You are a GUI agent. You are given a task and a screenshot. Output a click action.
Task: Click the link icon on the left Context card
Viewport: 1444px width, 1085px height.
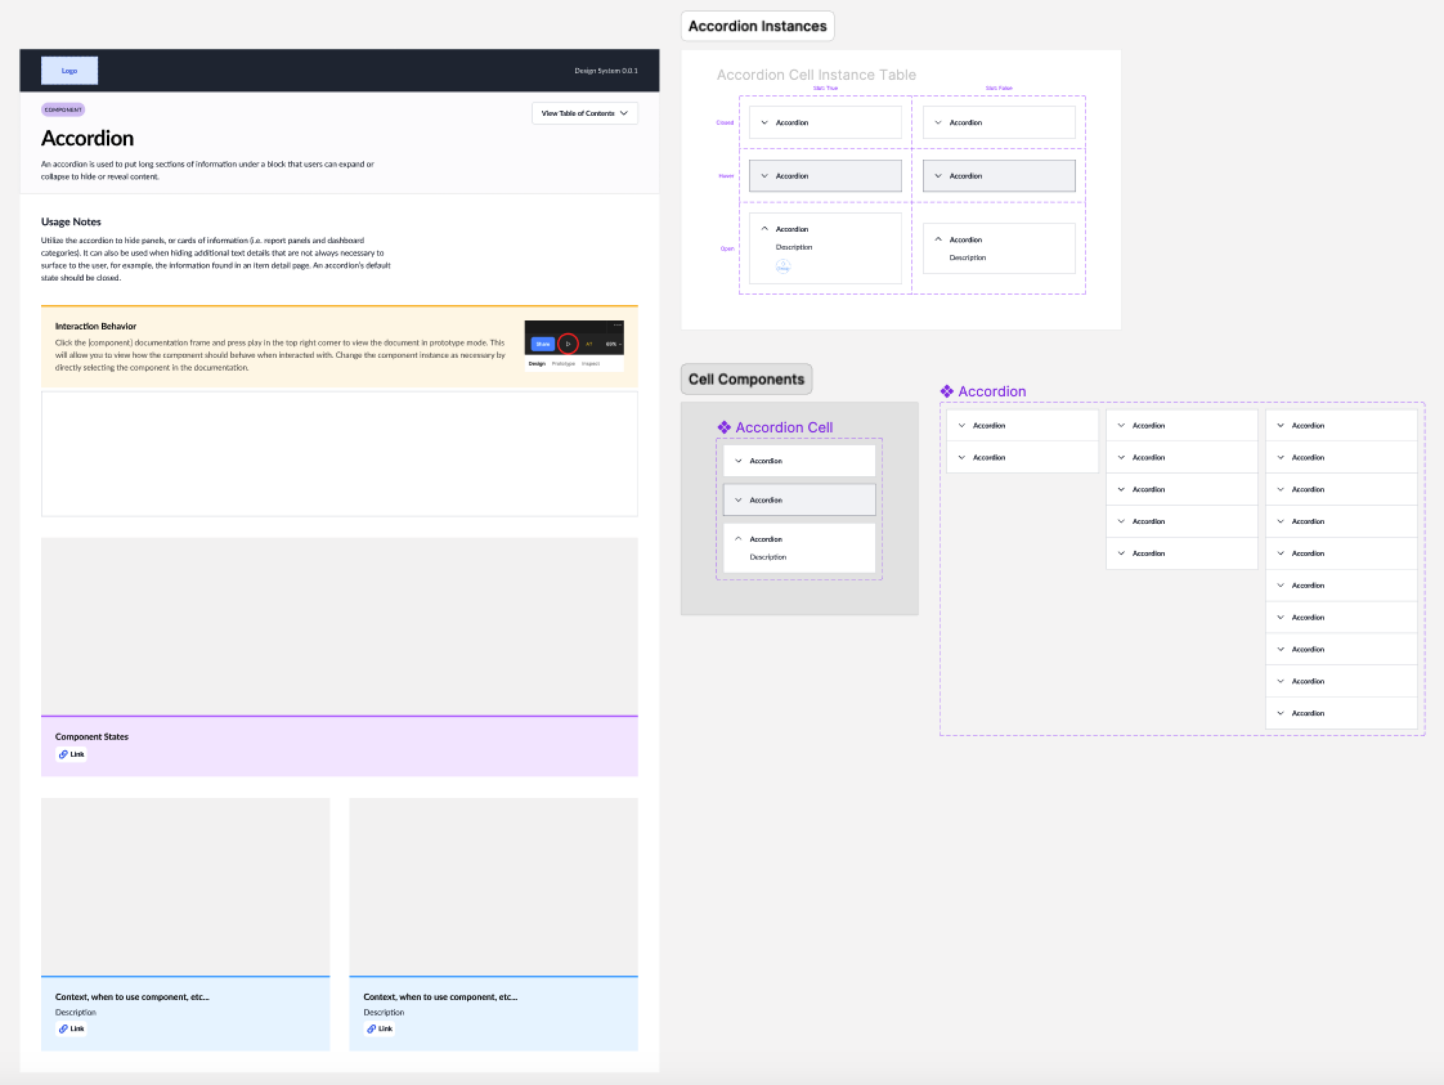(x=62, y=1028)
